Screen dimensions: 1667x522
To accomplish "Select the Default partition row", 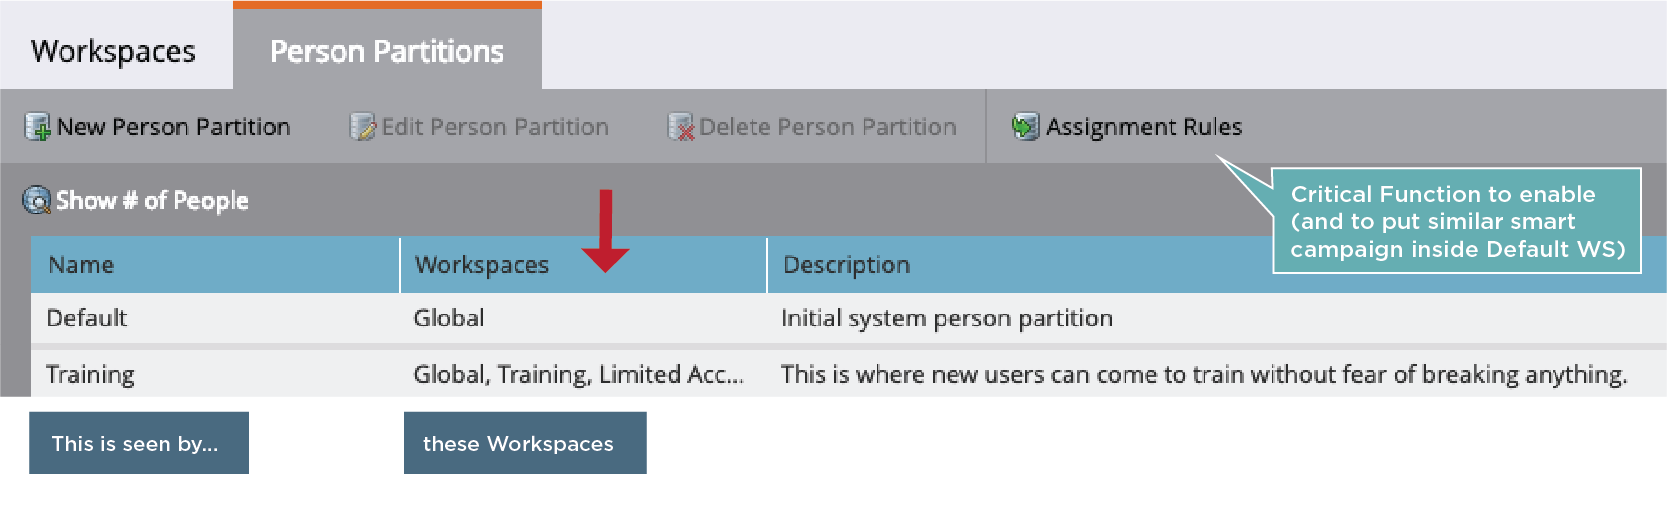I will tap(87, 318).
